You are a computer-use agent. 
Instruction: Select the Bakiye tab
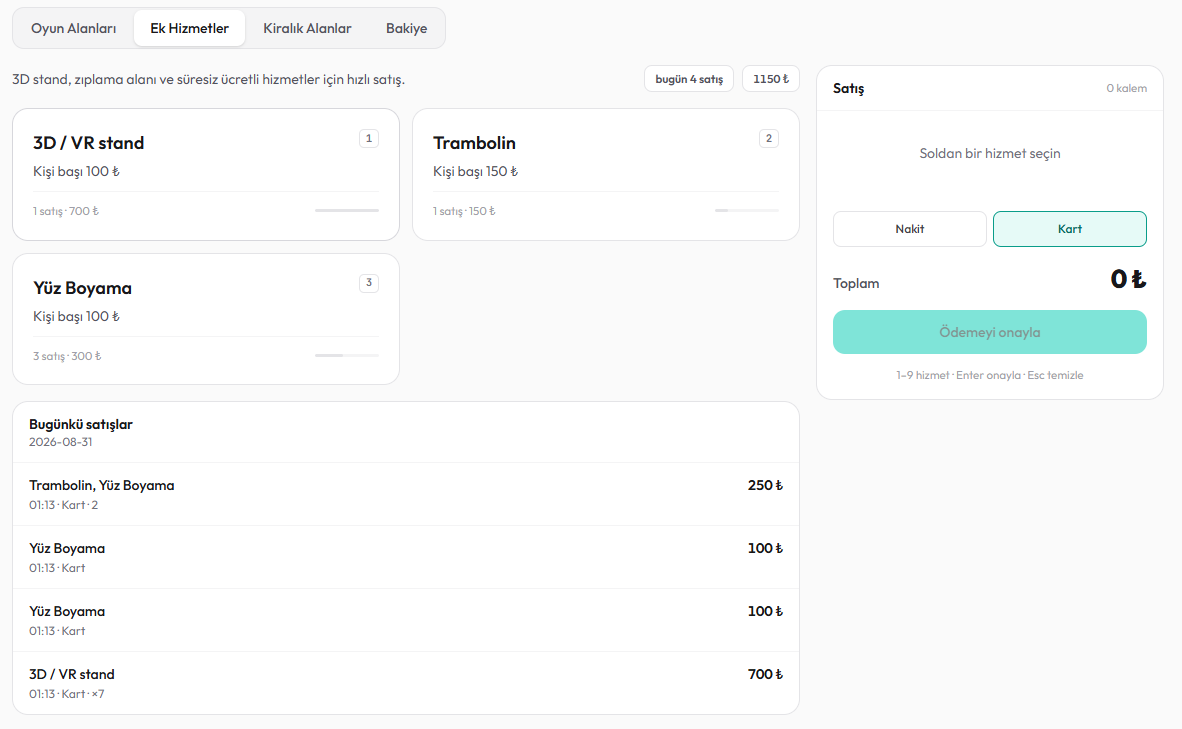[x=406, y=29]
